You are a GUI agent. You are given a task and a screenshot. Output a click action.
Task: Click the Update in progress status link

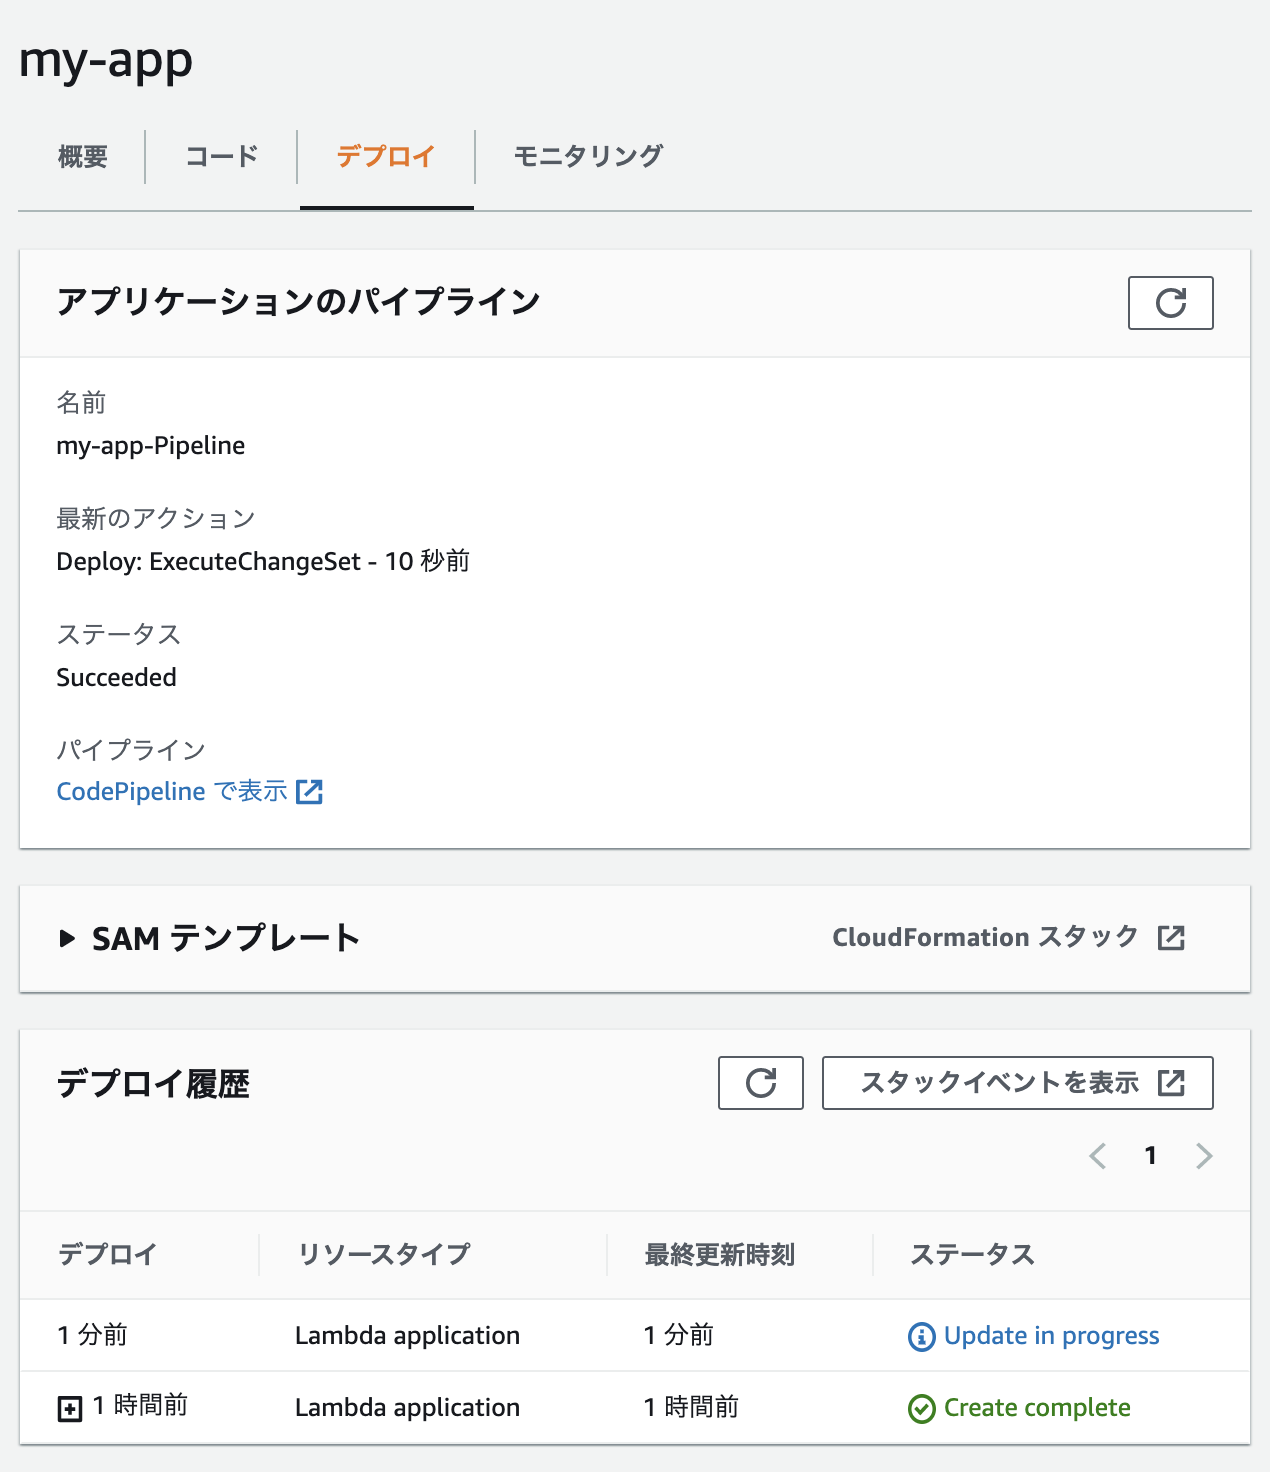click(x=1050, y=1335)
